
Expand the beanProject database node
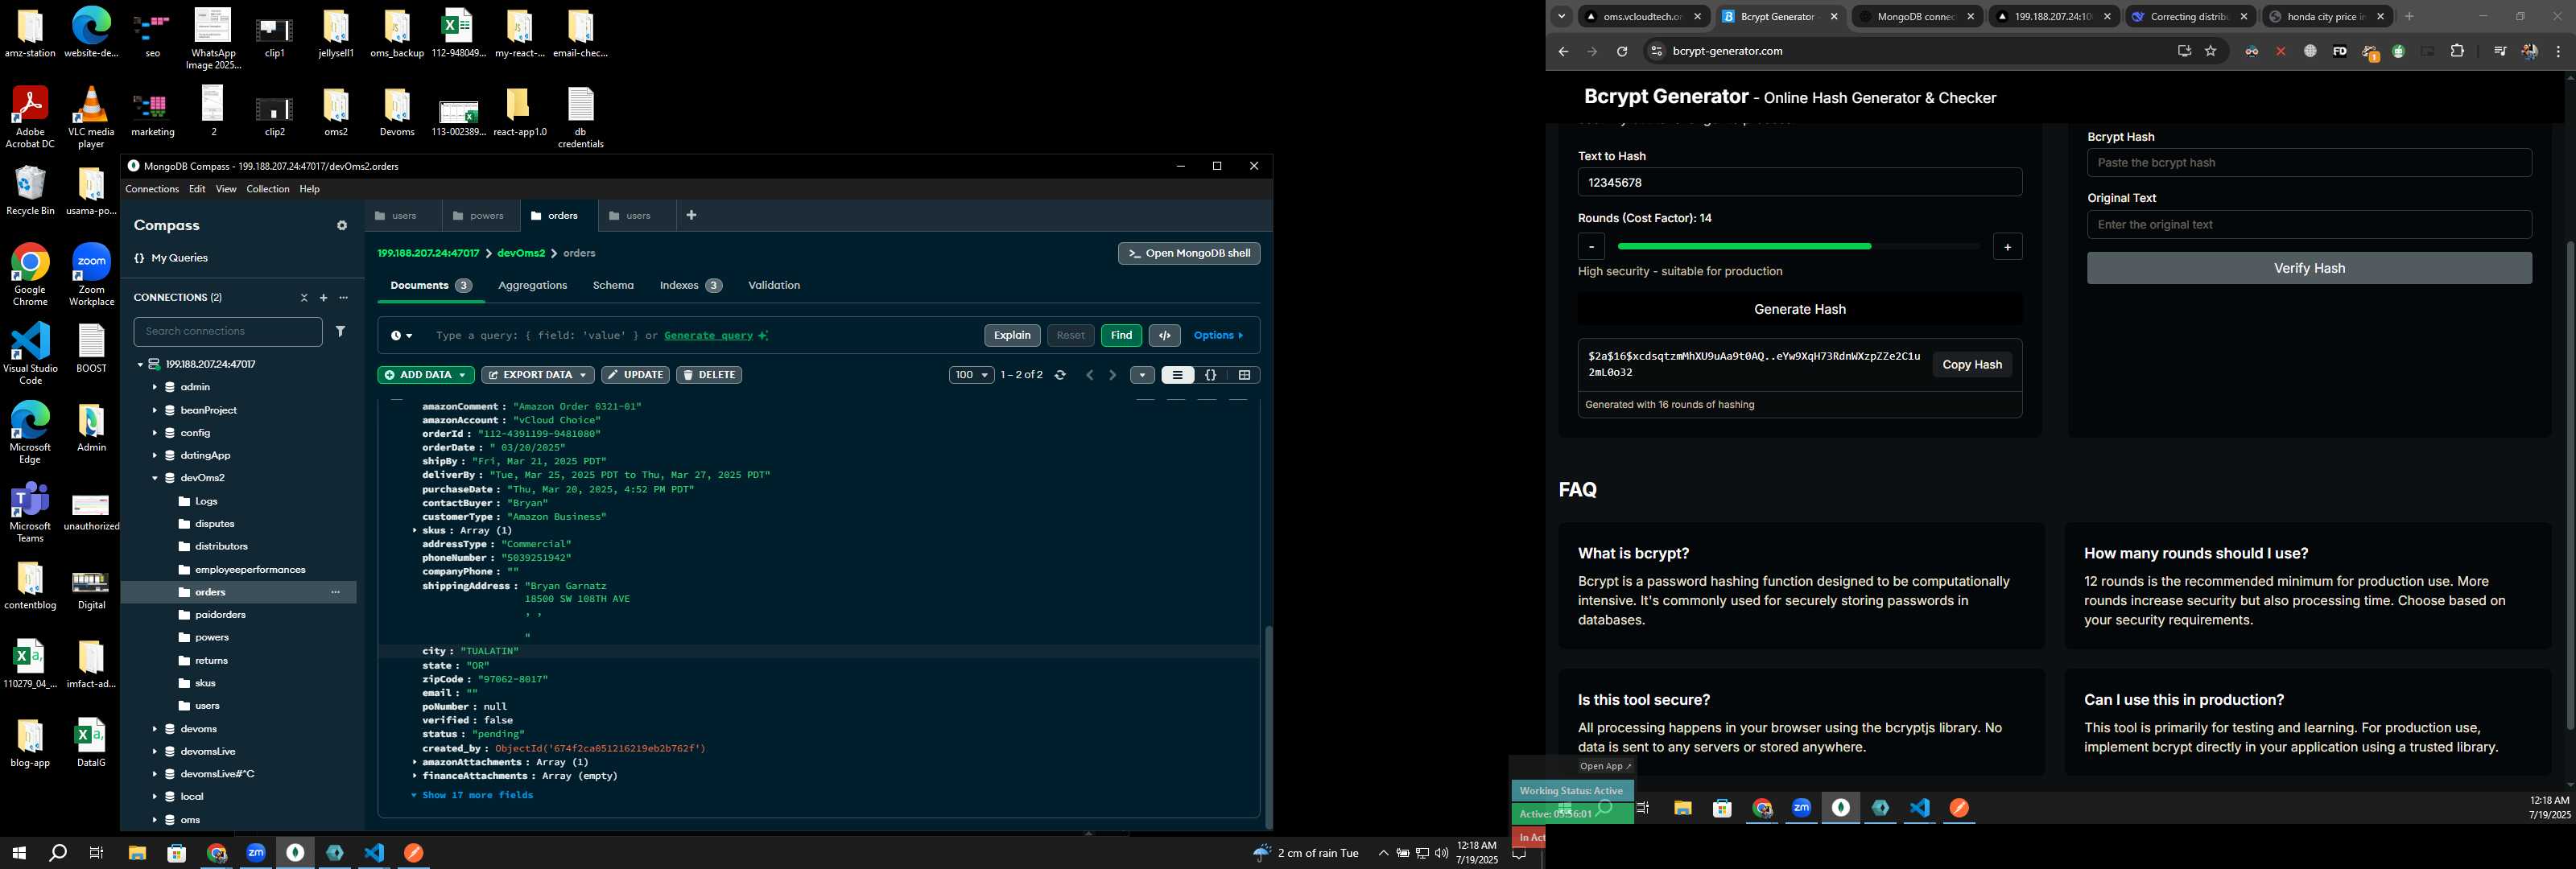[x=155, y=410]
